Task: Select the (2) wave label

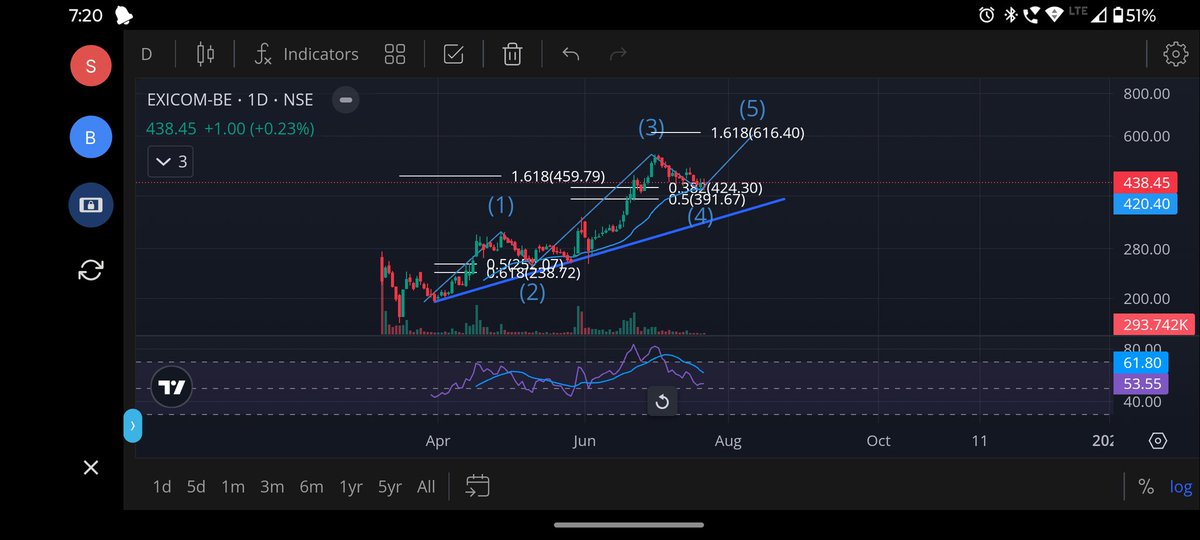Action: pos(532,292)
